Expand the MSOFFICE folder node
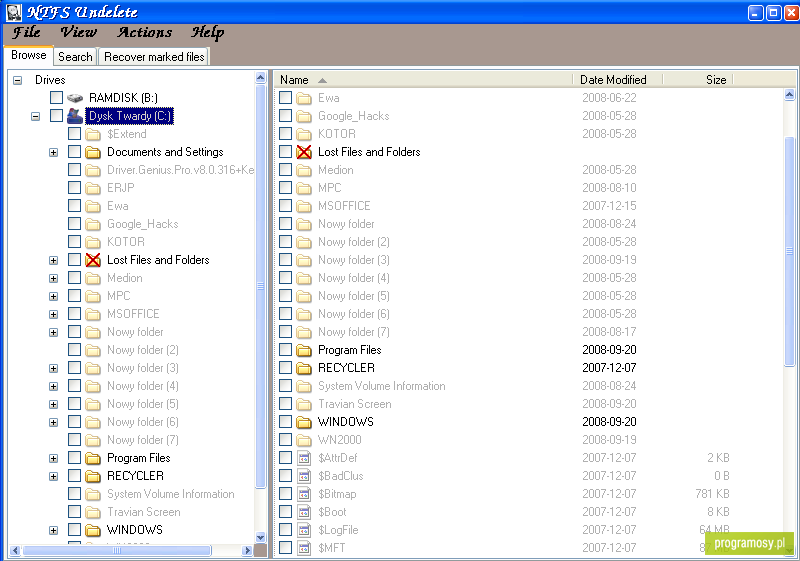The image size is (800, 561). click(53, 315)
